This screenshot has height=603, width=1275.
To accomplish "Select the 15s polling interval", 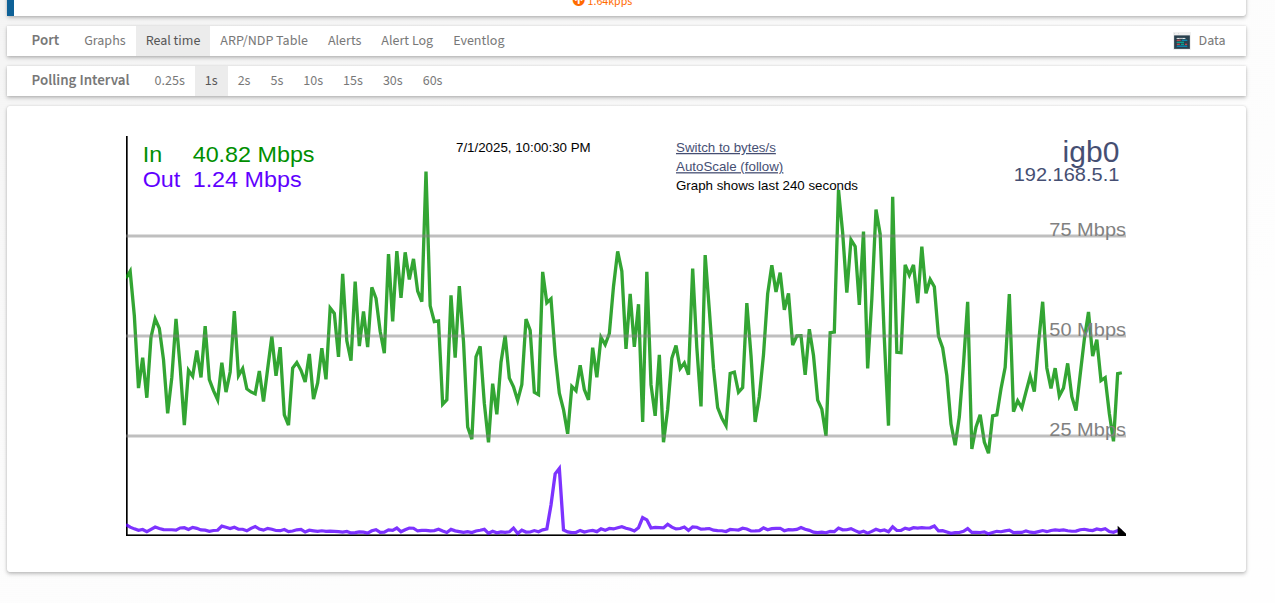I will (352, 80).
